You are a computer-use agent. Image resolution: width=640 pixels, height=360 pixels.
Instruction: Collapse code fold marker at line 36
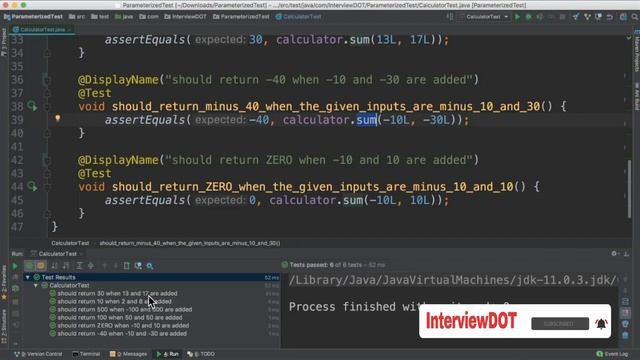[47, 80]
